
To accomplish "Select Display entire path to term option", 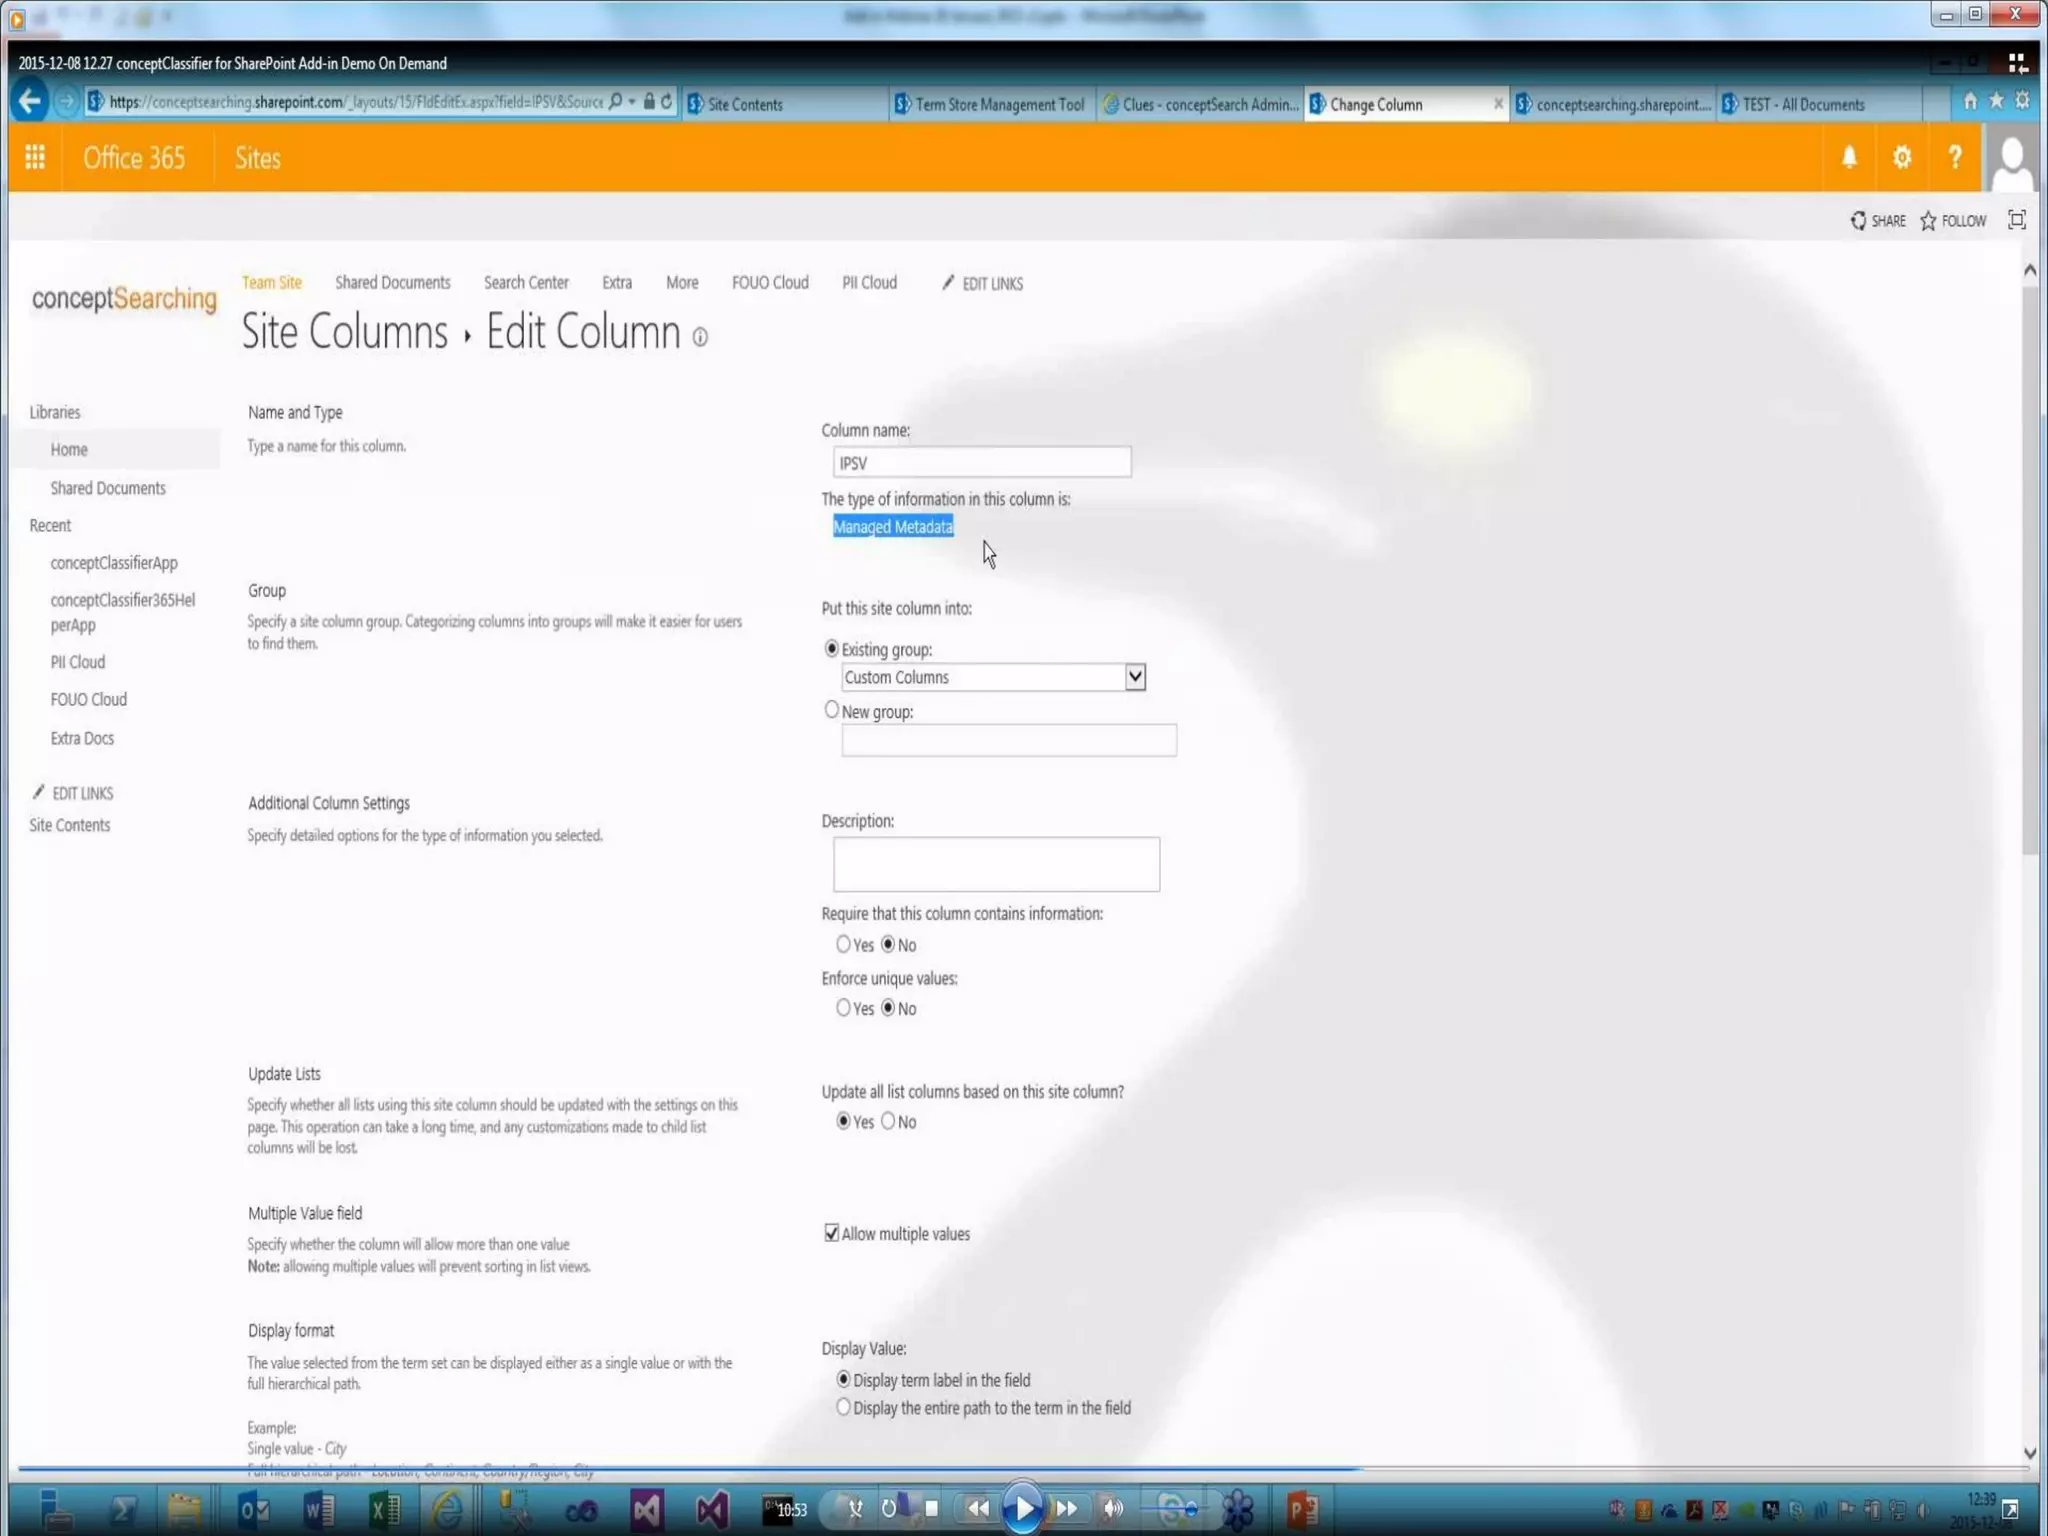I will click(843, 1407).
